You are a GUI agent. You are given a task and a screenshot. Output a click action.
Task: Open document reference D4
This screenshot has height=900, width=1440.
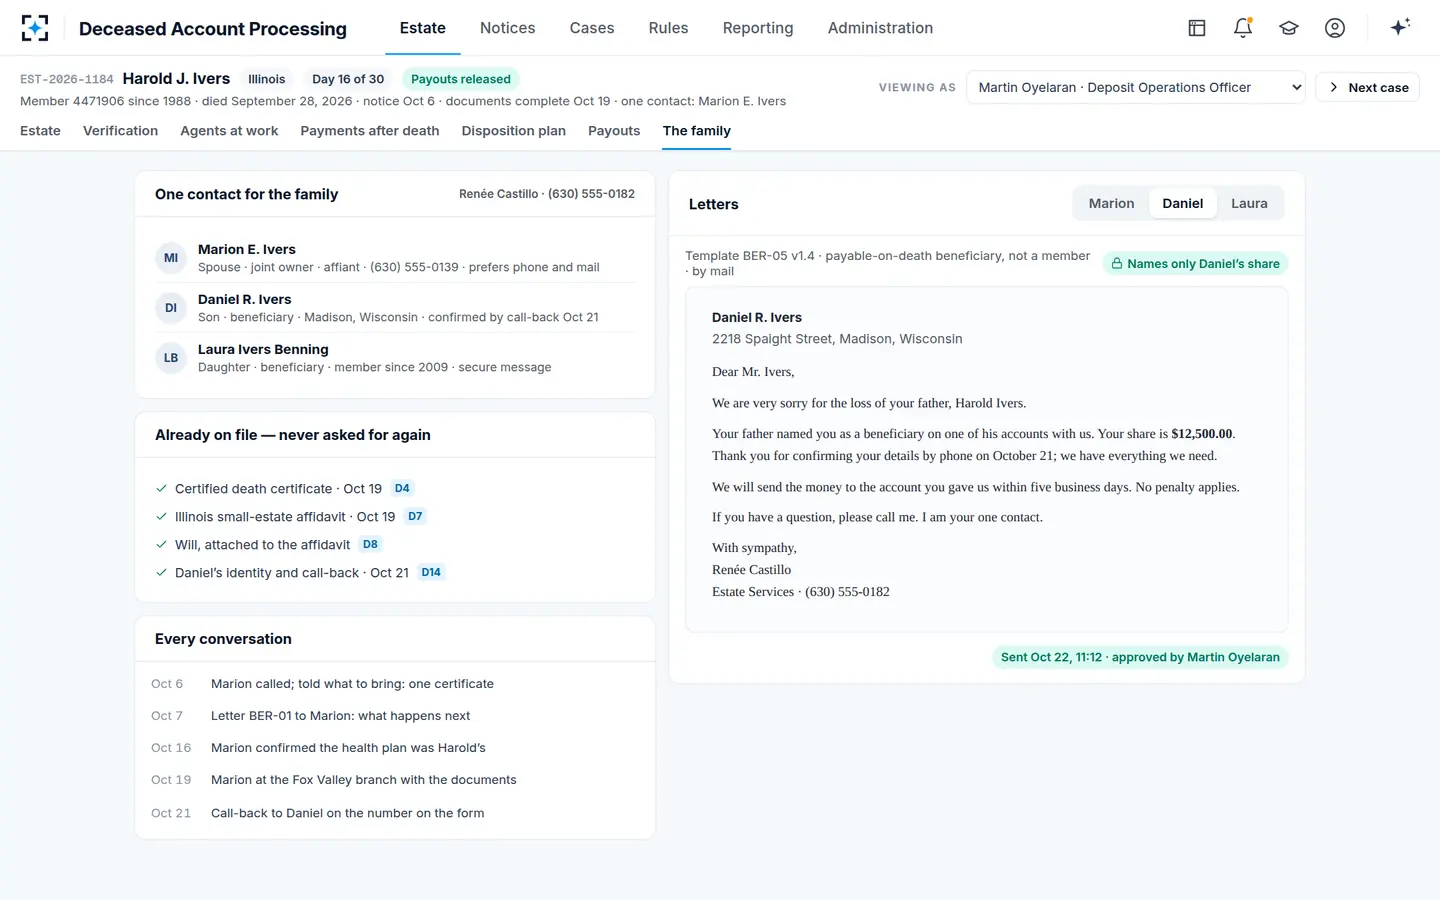(402, 489)
